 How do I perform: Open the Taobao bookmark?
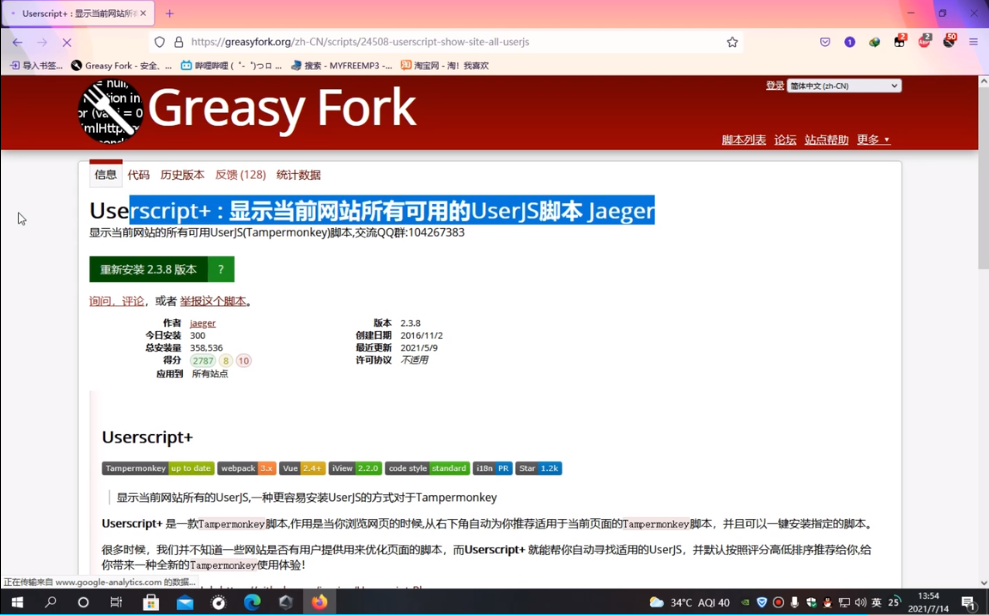point(445,66)
